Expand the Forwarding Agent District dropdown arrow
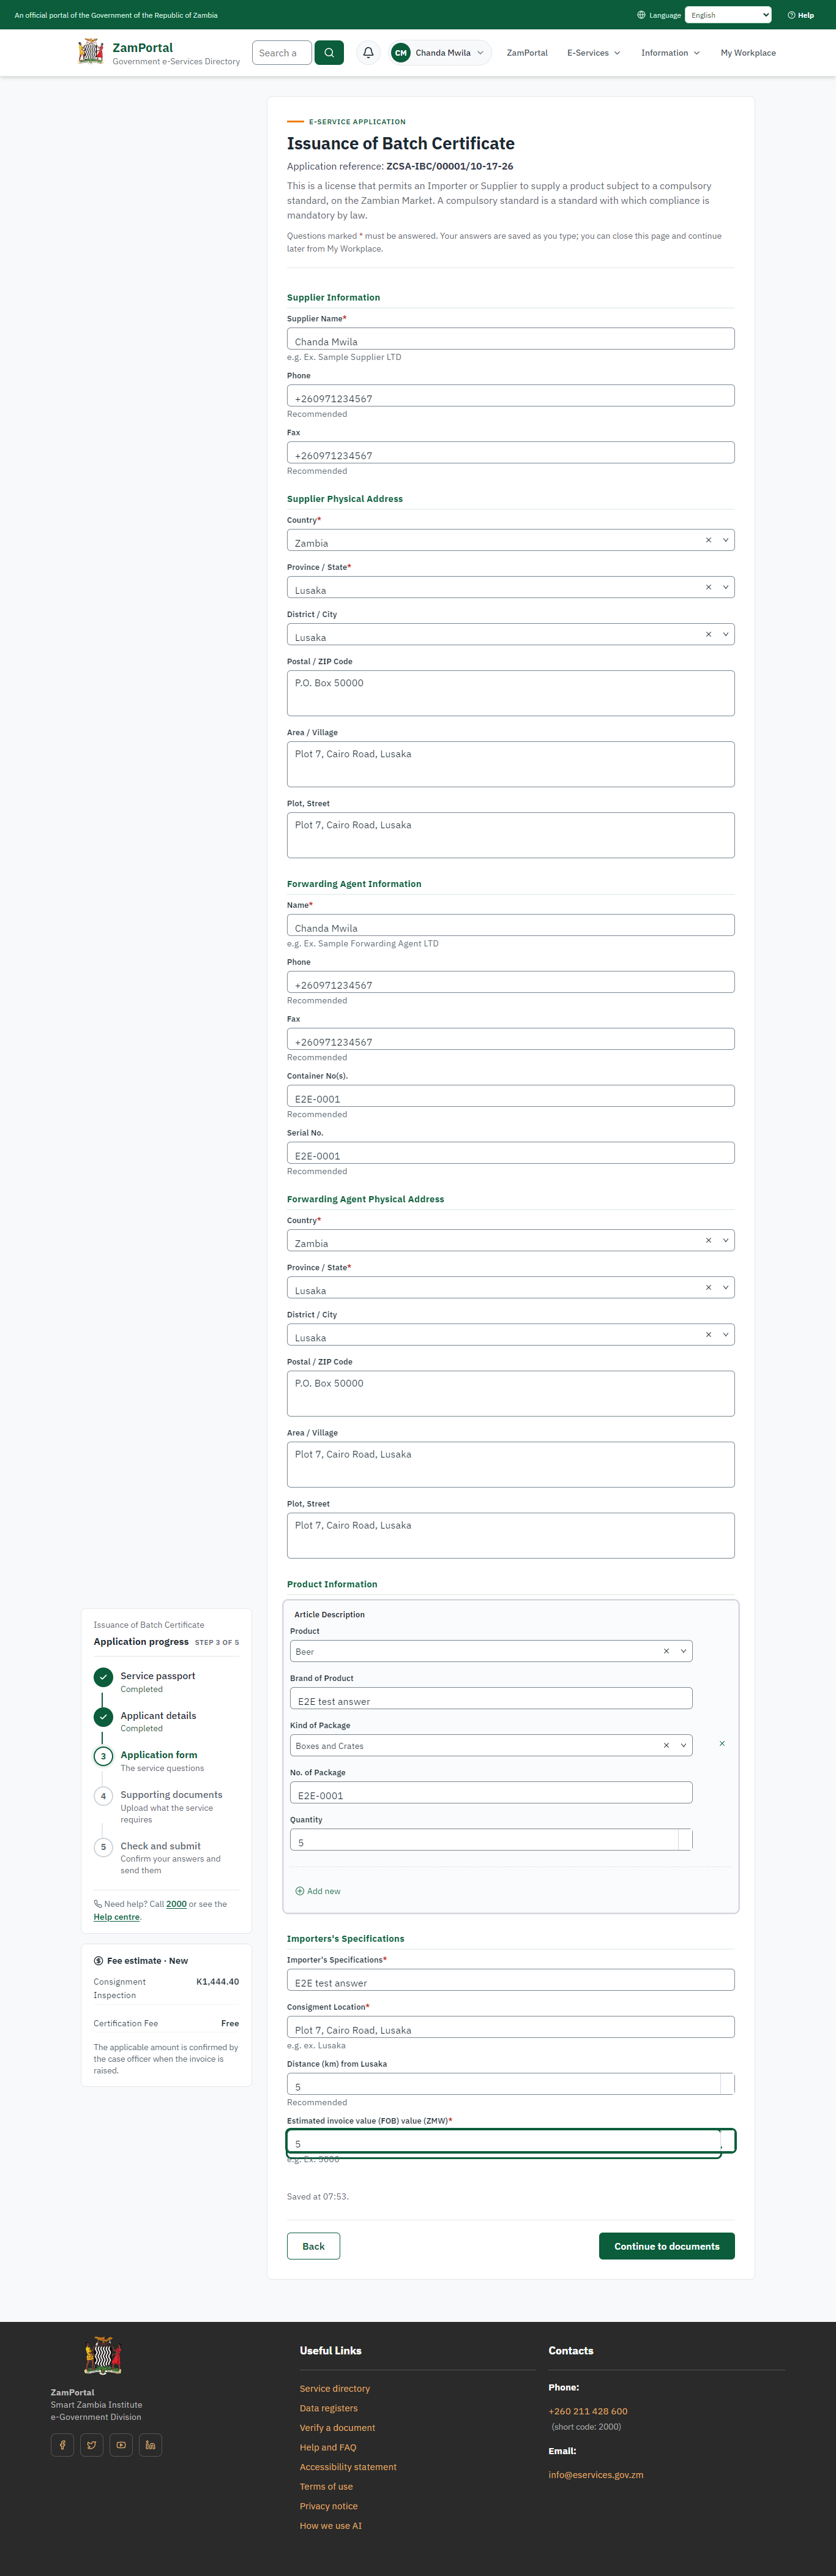Image resolution: width=836 pixels, height=2576 pixels. 725,1334
